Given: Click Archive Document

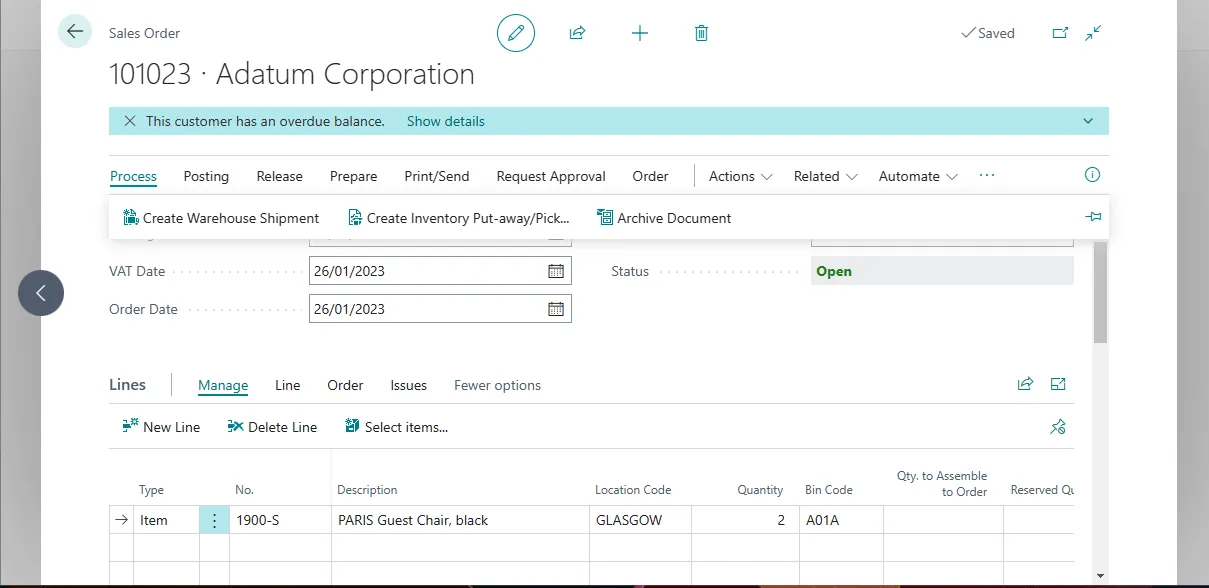Looking at the screenshot, I should point(664,218).
